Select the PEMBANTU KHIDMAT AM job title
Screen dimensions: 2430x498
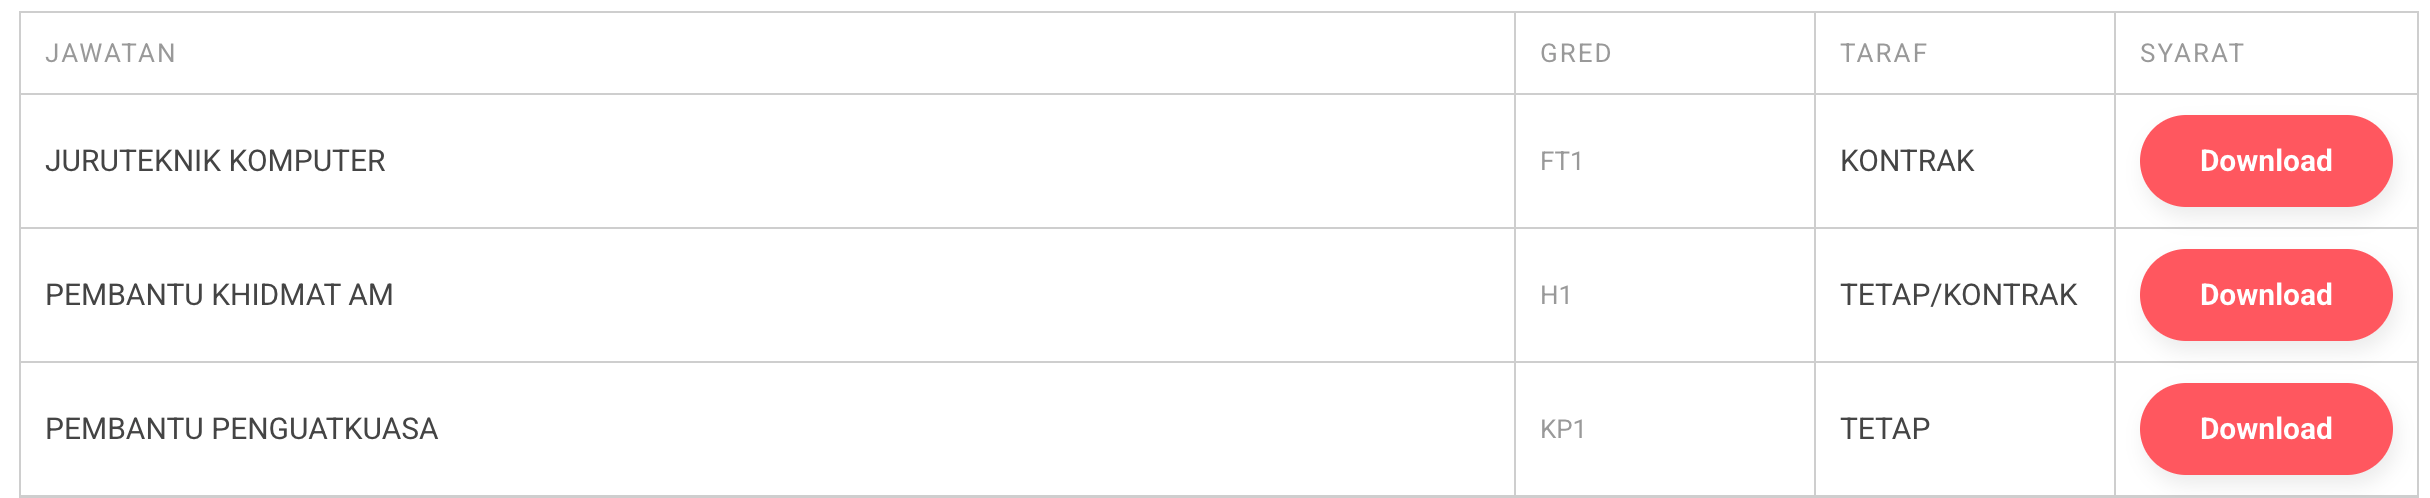coord(219,295)
